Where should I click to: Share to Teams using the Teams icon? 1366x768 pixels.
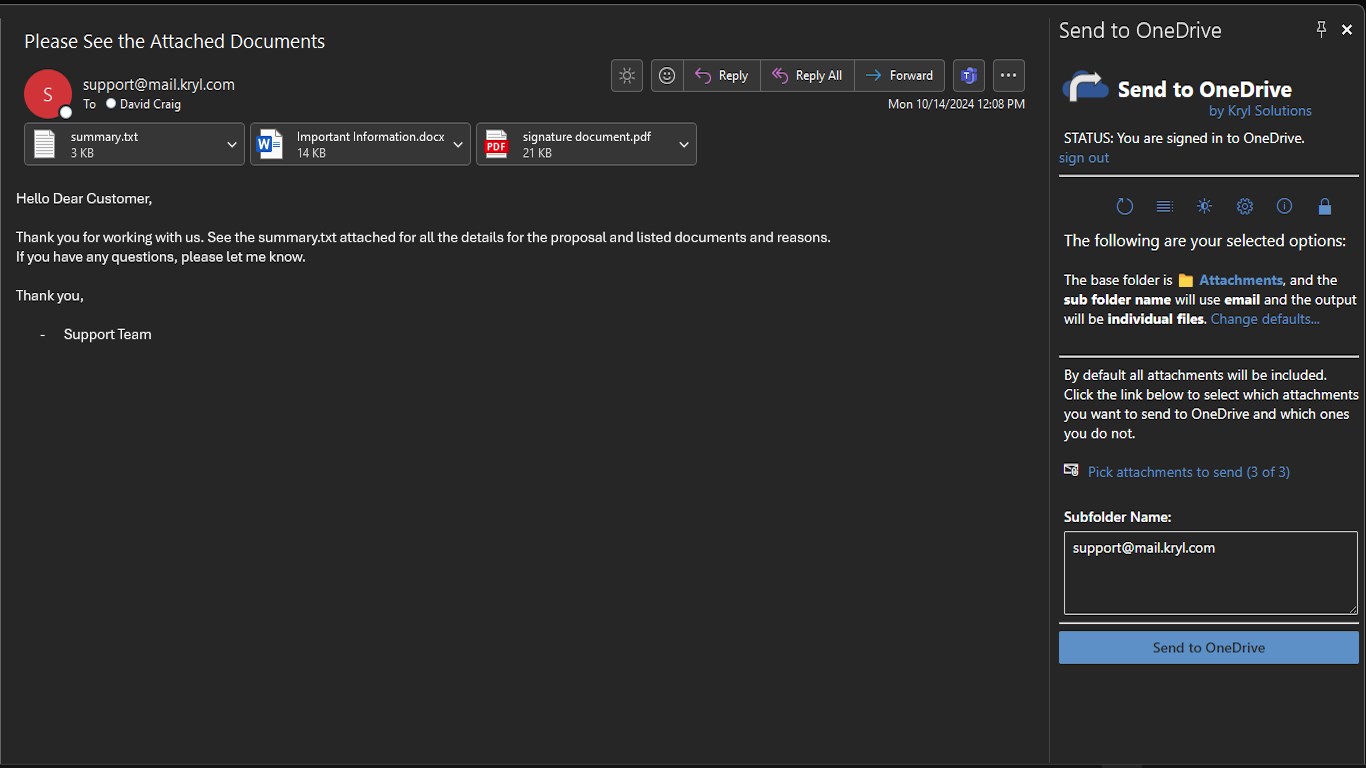point(968,75)
